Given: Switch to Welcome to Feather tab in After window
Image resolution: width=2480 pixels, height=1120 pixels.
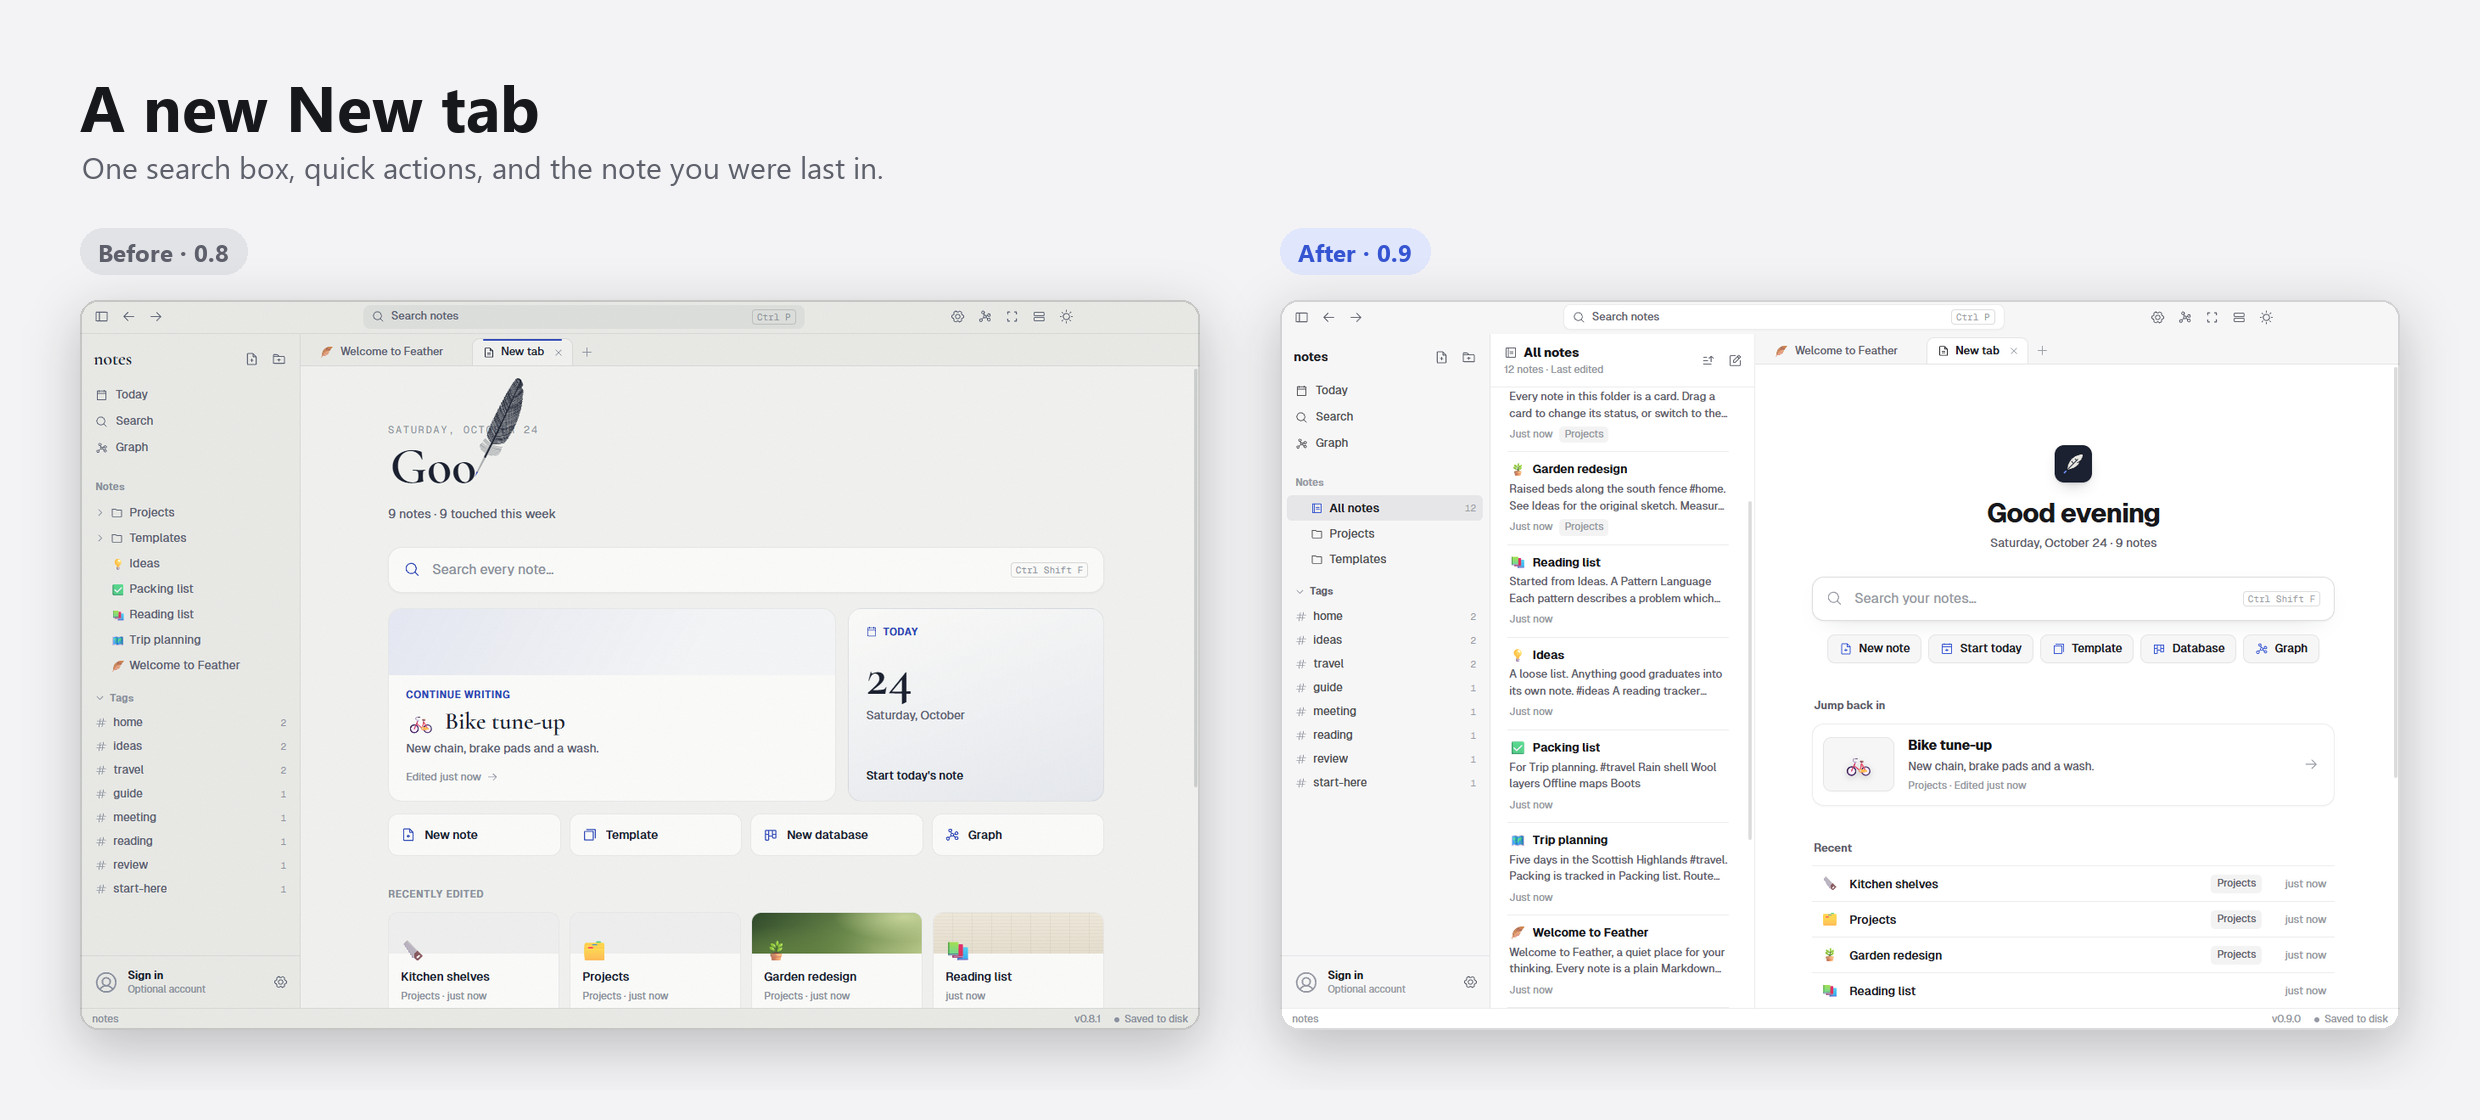Looking at the screenshot, I should coord(1836,350).
